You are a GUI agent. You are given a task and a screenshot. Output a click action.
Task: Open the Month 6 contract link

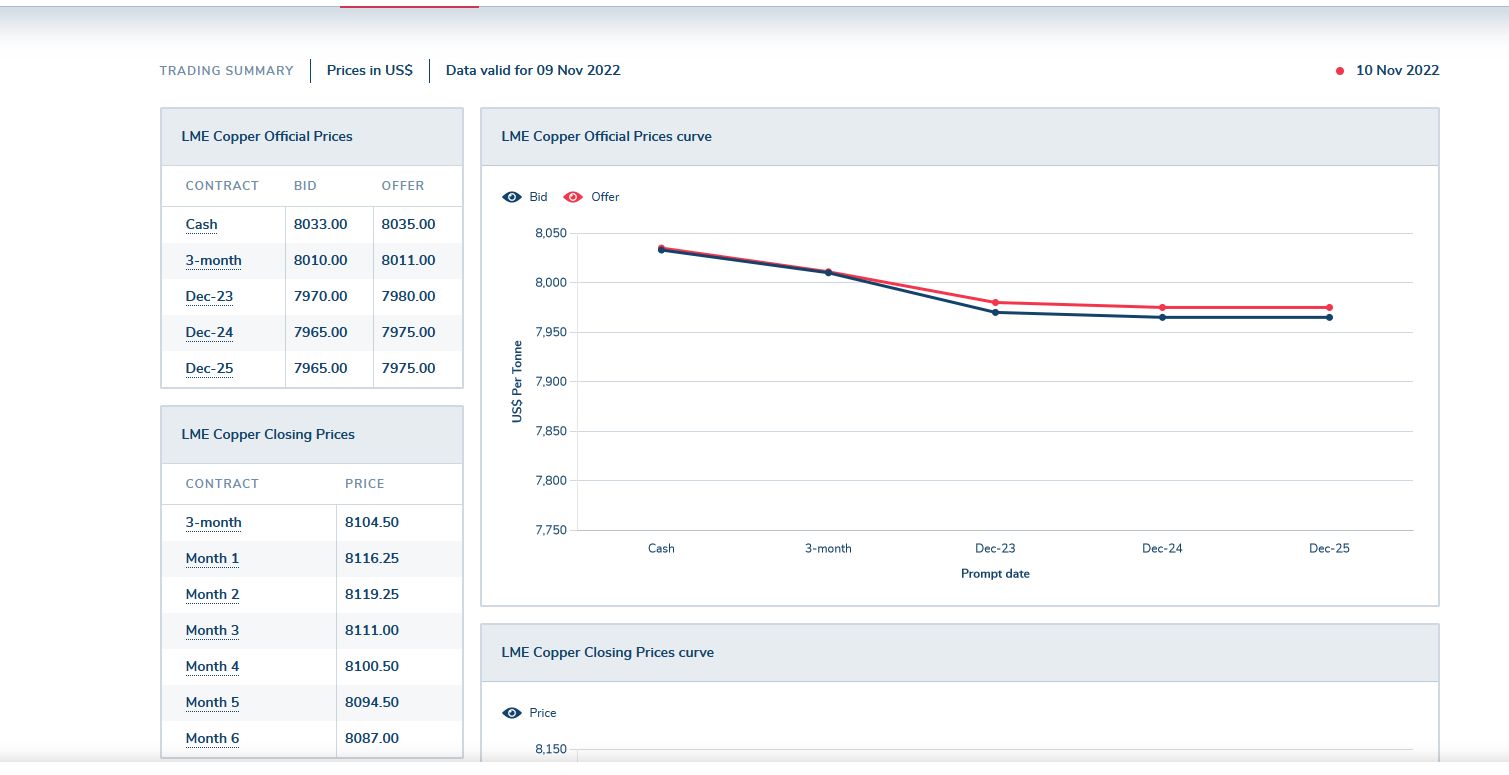[212, 739]
